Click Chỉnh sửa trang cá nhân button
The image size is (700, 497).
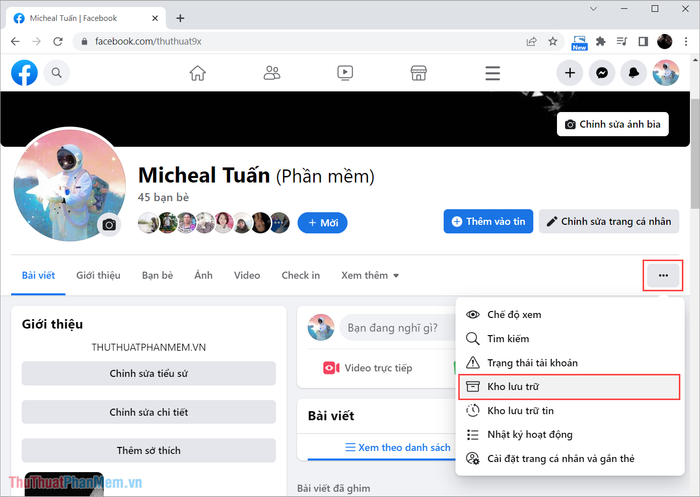point(609,221)
